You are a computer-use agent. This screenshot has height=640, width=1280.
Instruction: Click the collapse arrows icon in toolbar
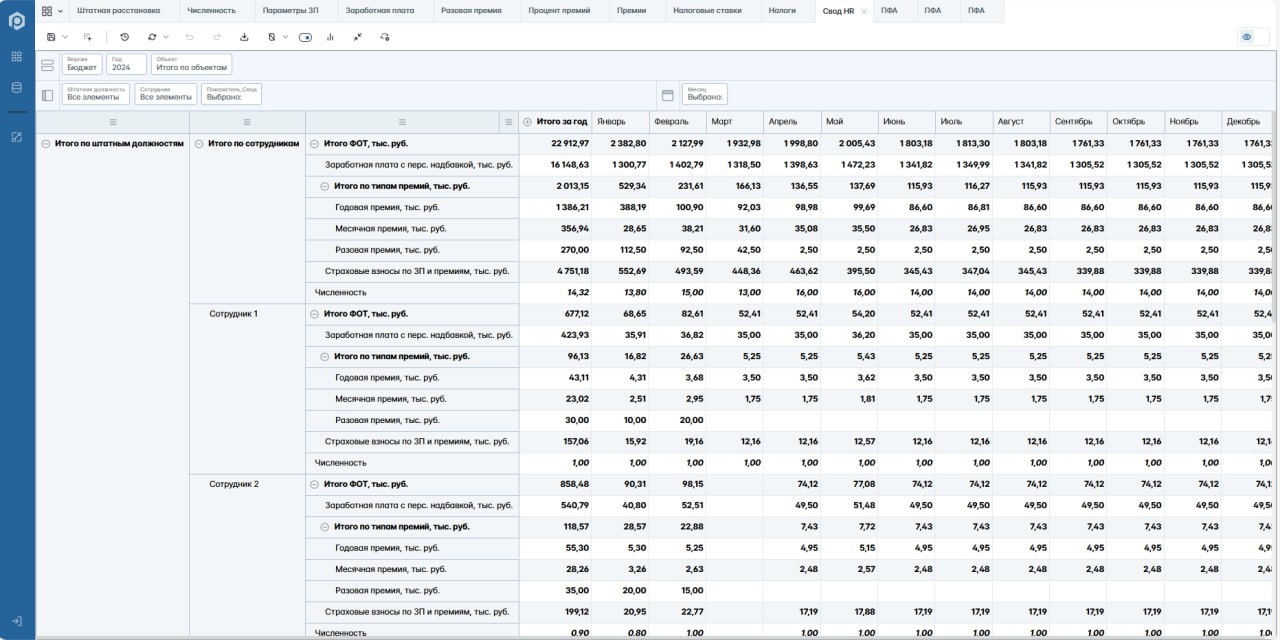357,37
